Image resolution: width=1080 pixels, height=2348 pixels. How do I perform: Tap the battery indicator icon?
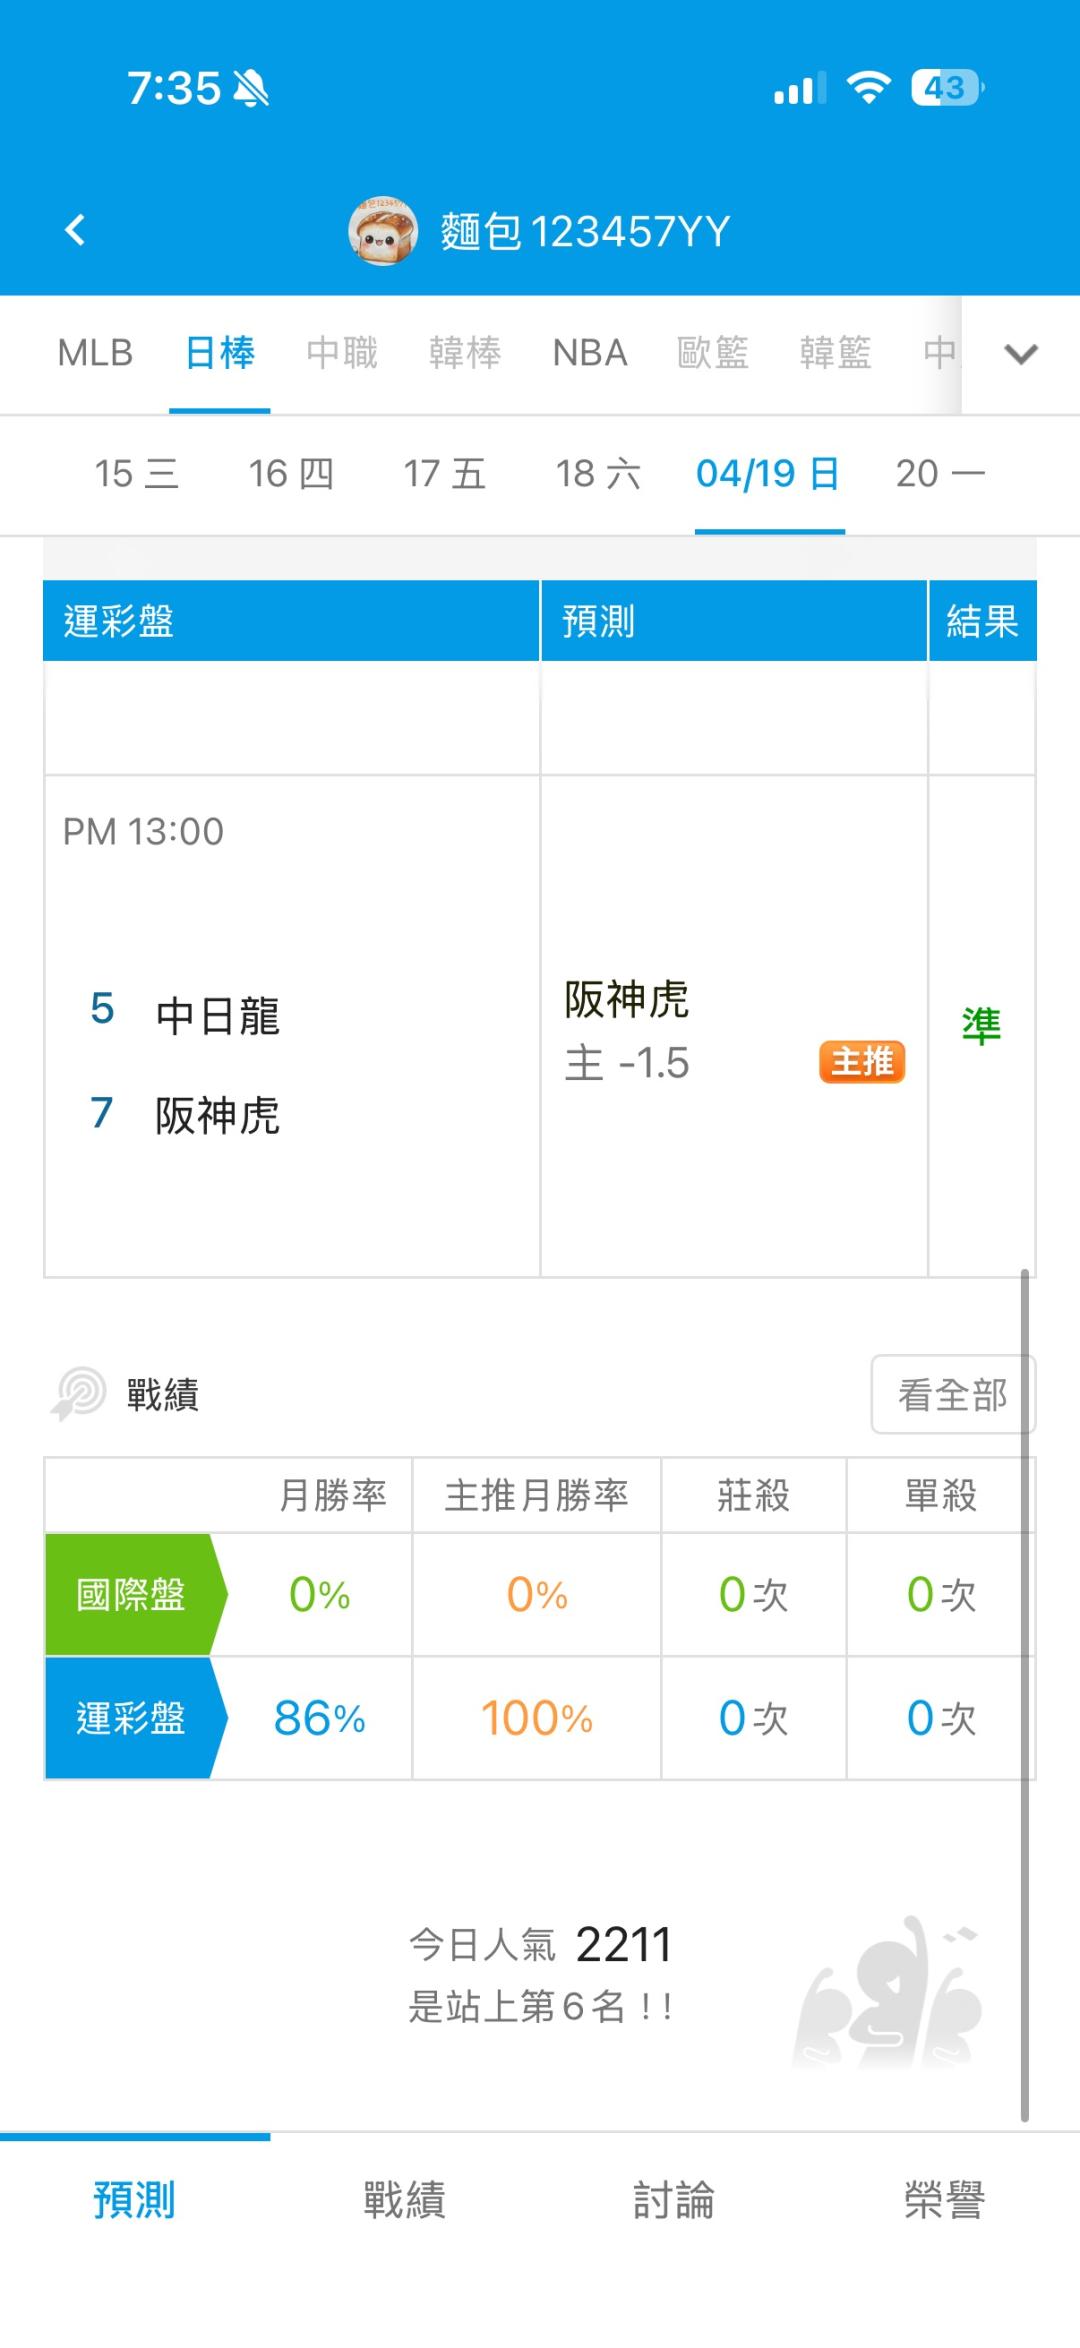[946, 88]
